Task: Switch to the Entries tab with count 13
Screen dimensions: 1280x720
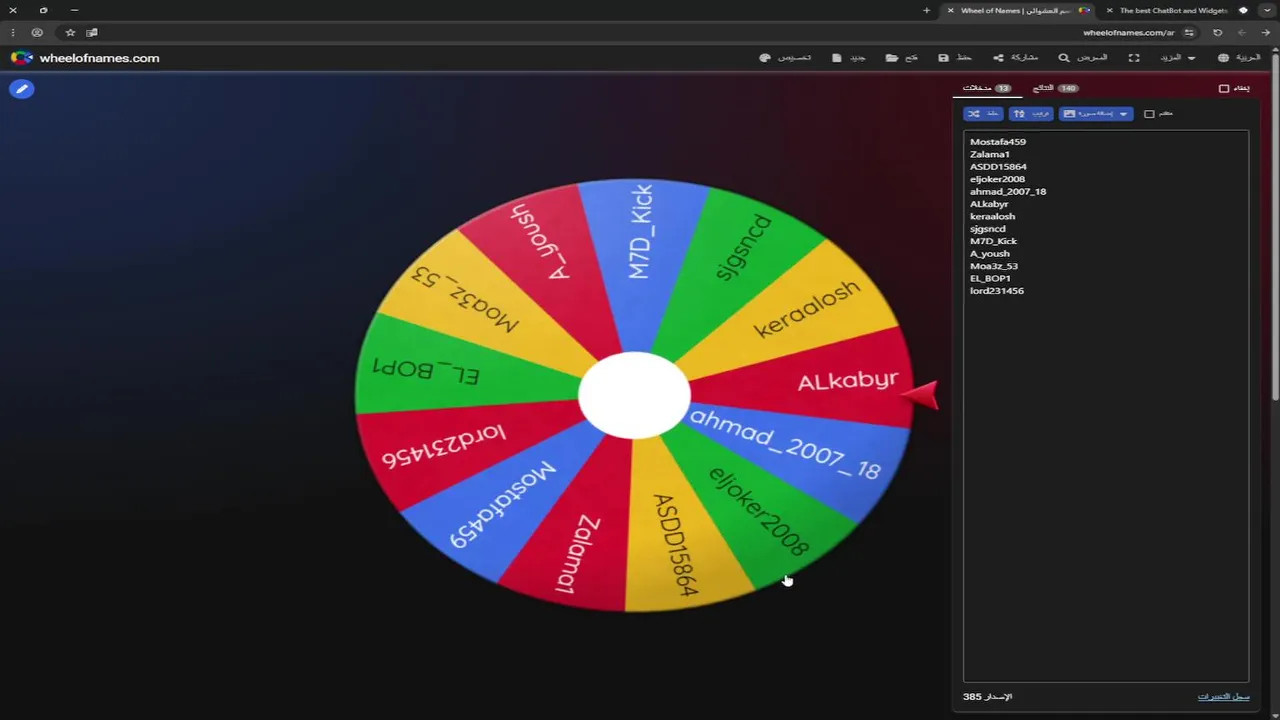Action: [x=987, y=88]
